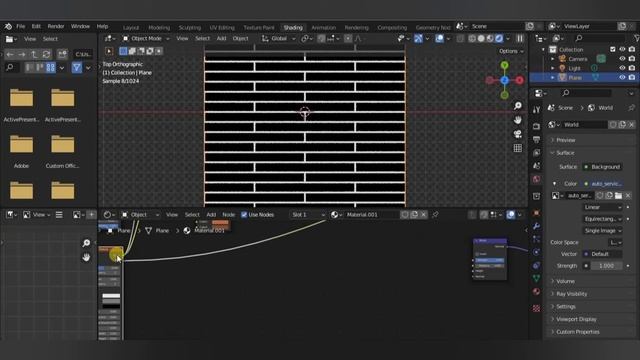Open the Linear interpolation dropdown
The height and width of the screenshot is (360, 640).
pos(603,207)
